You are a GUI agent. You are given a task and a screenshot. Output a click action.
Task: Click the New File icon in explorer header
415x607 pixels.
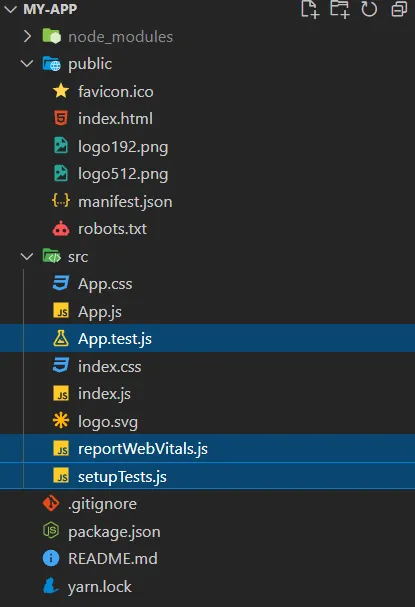[310, 9]
